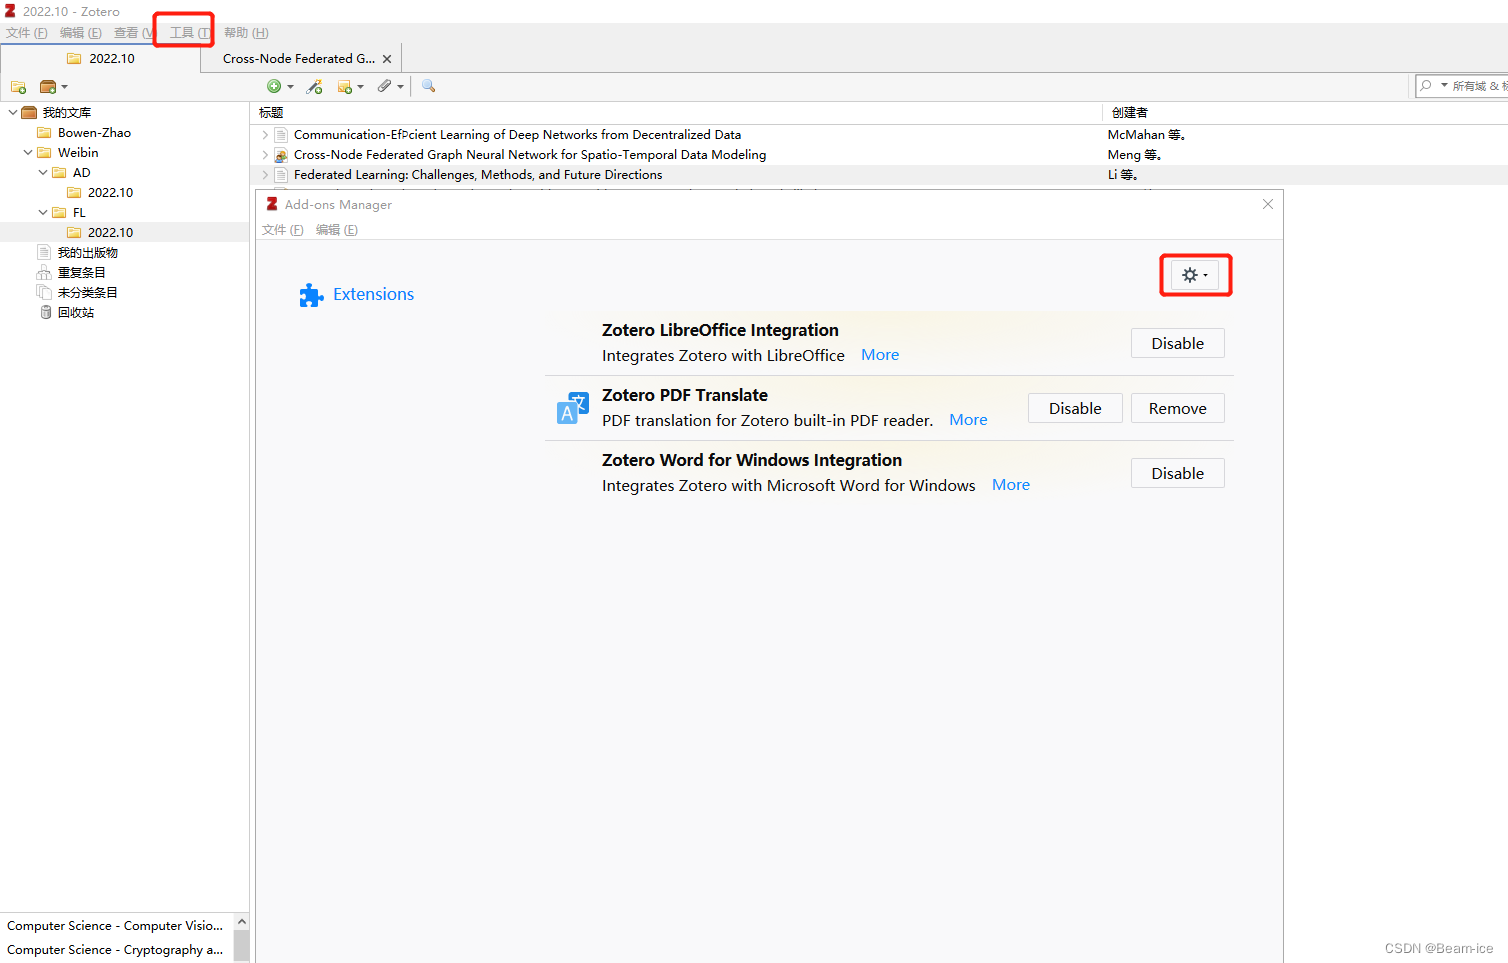Collapse the FL collection
The width and height of the screenshot is (1508, 963).
42,213
